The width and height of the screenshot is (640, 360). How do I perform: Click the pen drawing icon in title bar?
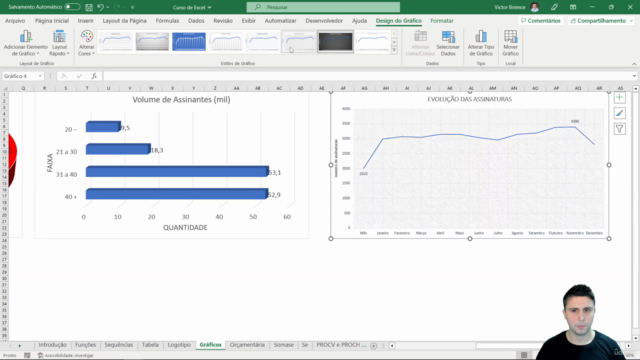(554, 7)
